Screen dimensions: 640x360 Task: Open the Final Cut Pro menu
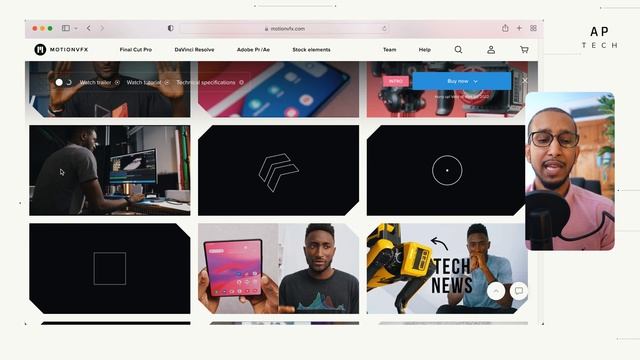136,50
